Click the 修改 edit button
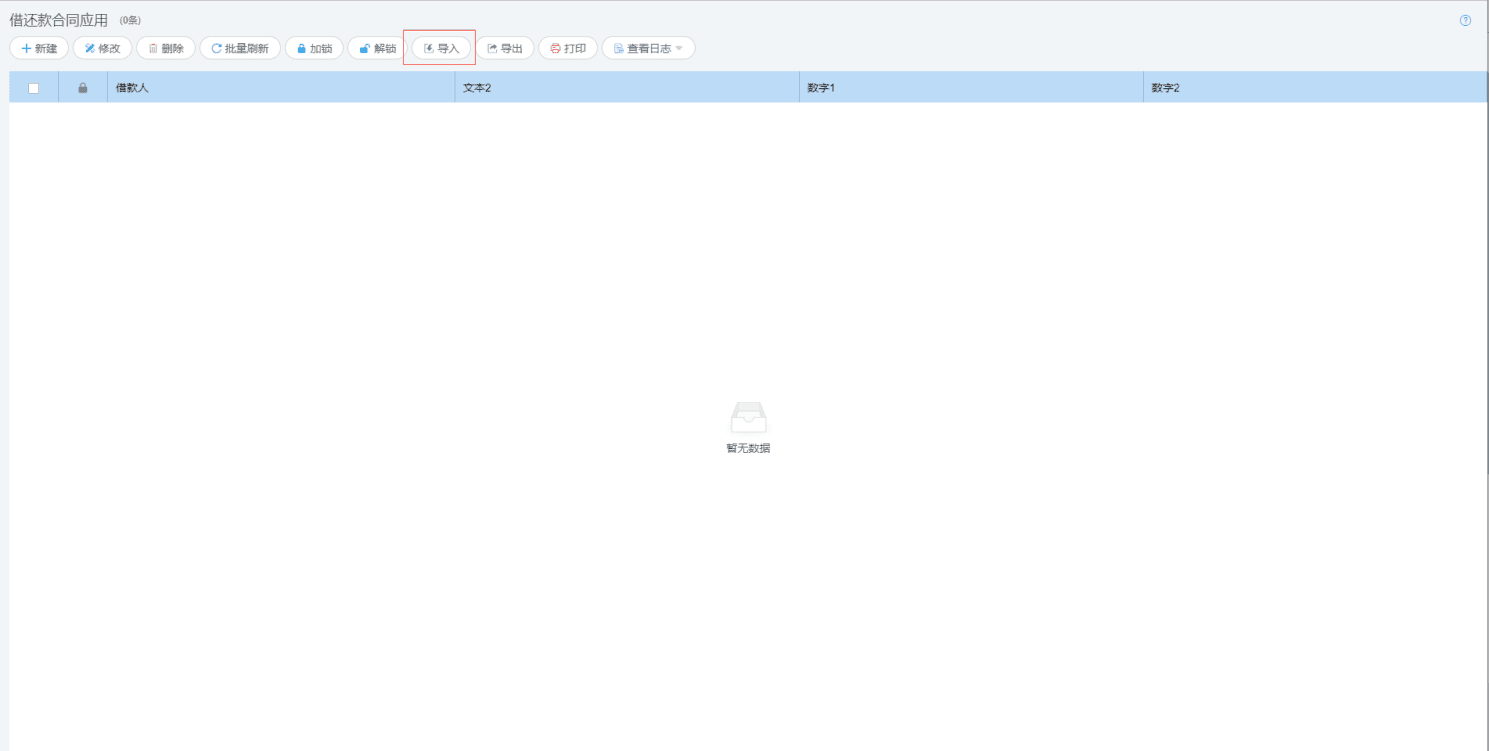The height and width of the screenshot is (751, 1489). coord(102,48)
